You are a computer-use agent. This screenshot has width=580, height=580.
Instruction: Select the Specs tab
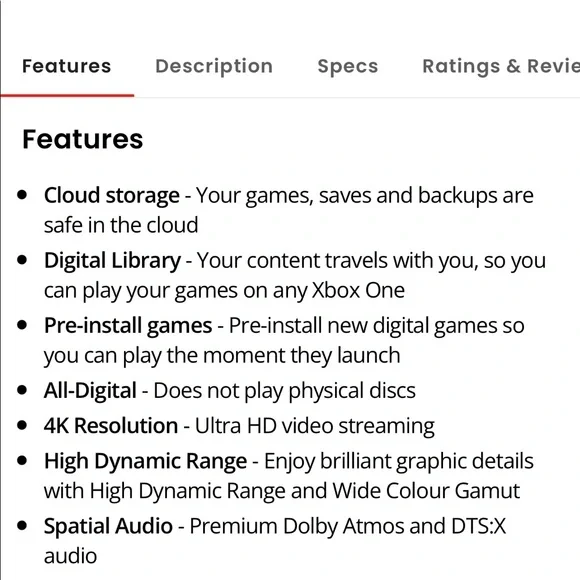pos(348,67)
